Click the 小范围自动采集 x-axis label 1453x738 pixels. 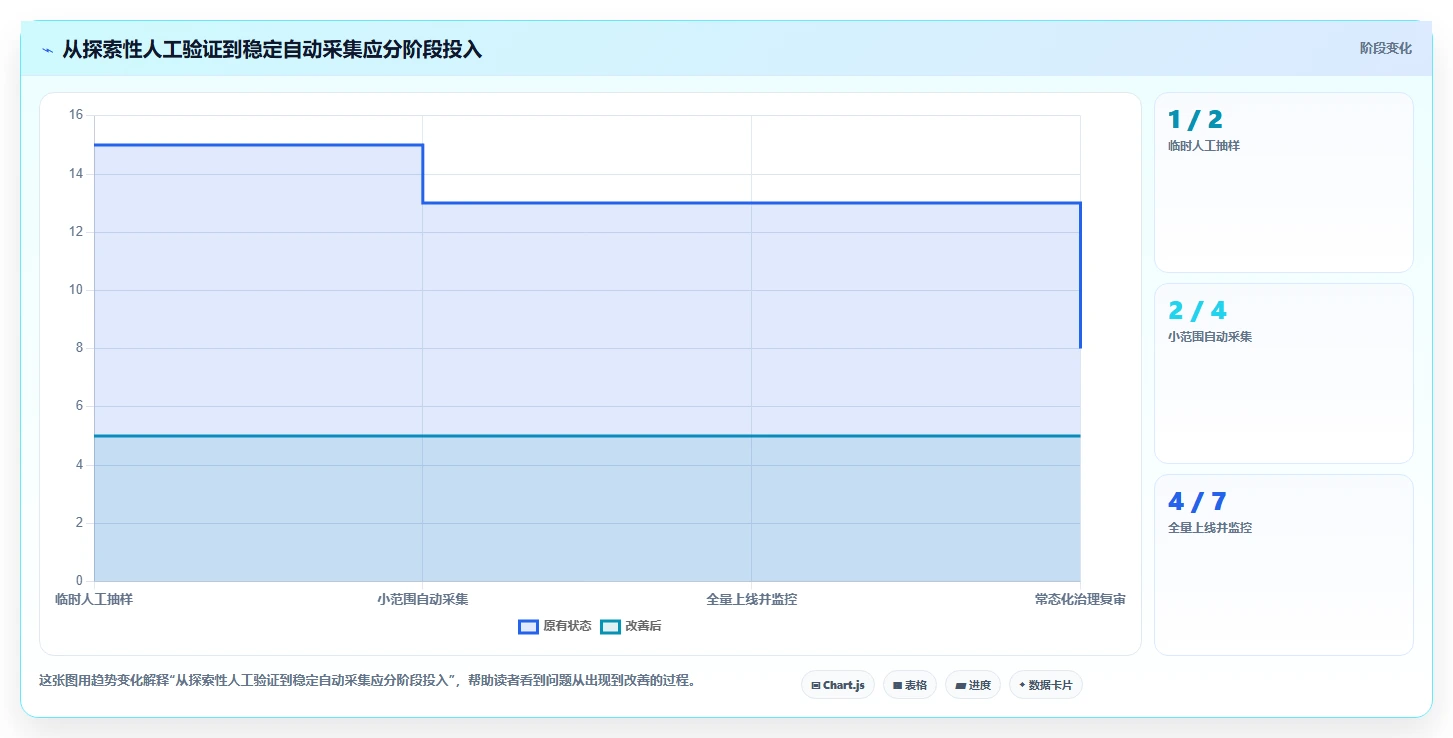[423, 599]
